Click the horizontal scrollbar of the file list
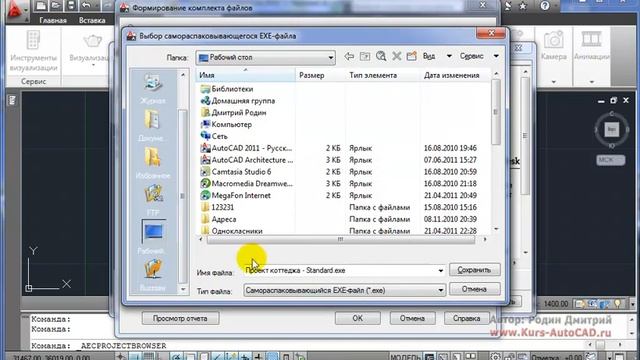640x360 pixels. pyautogui.click(x=340, y=240)
